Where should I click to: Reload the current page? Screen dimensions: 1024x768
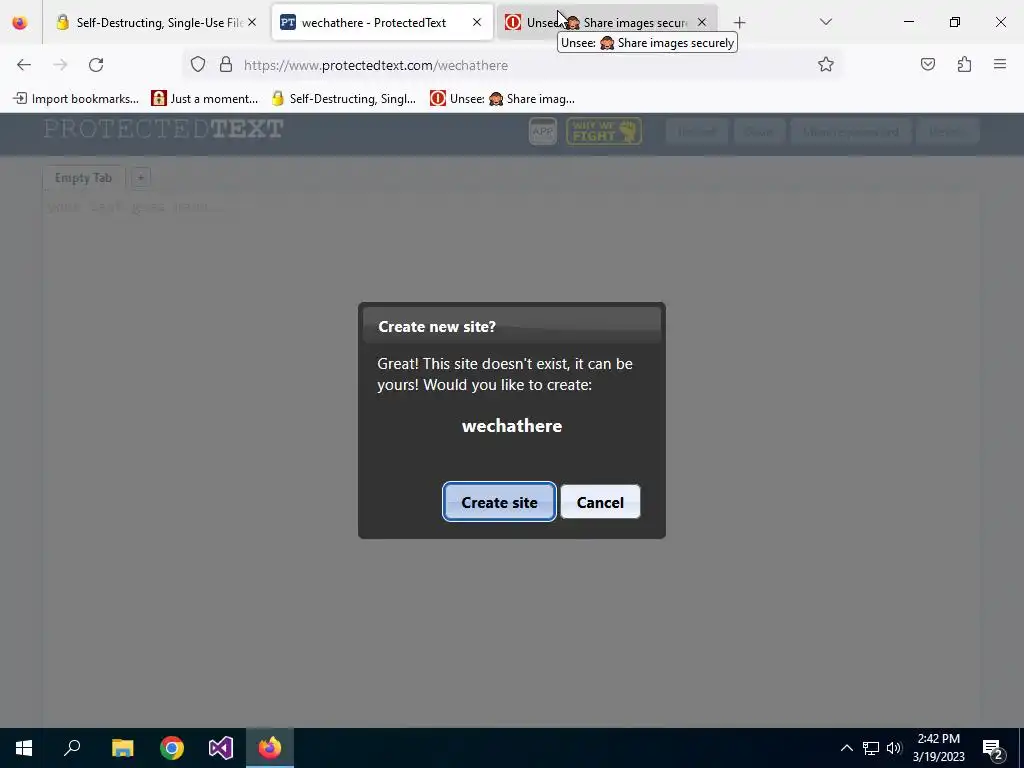(96, 65)
